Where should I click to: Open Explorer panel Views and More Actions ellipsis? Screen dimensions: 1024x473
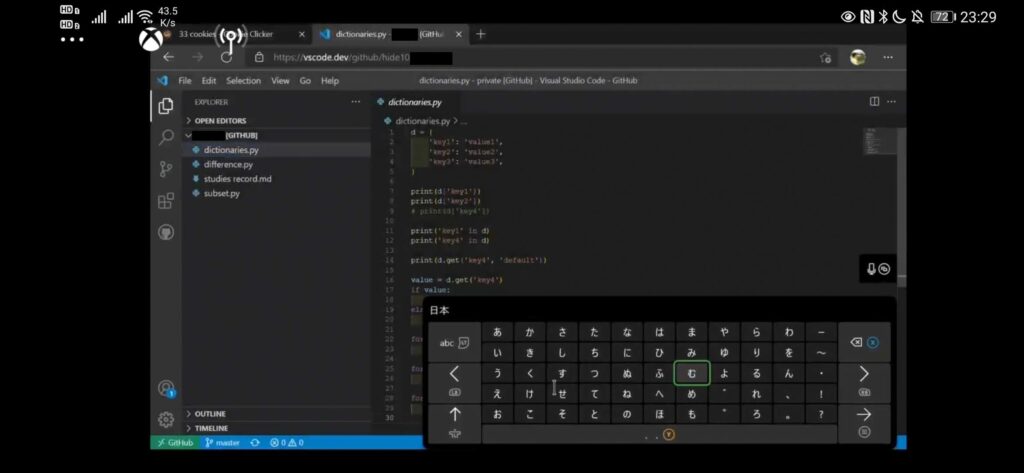[355, 102]
